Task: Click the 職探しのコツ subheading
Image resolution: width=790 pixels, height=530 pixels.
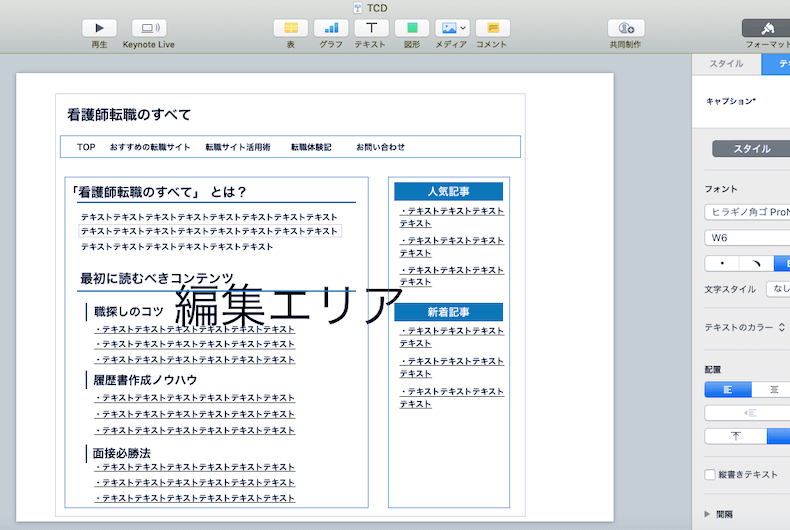Action: (x=128, y=312)
